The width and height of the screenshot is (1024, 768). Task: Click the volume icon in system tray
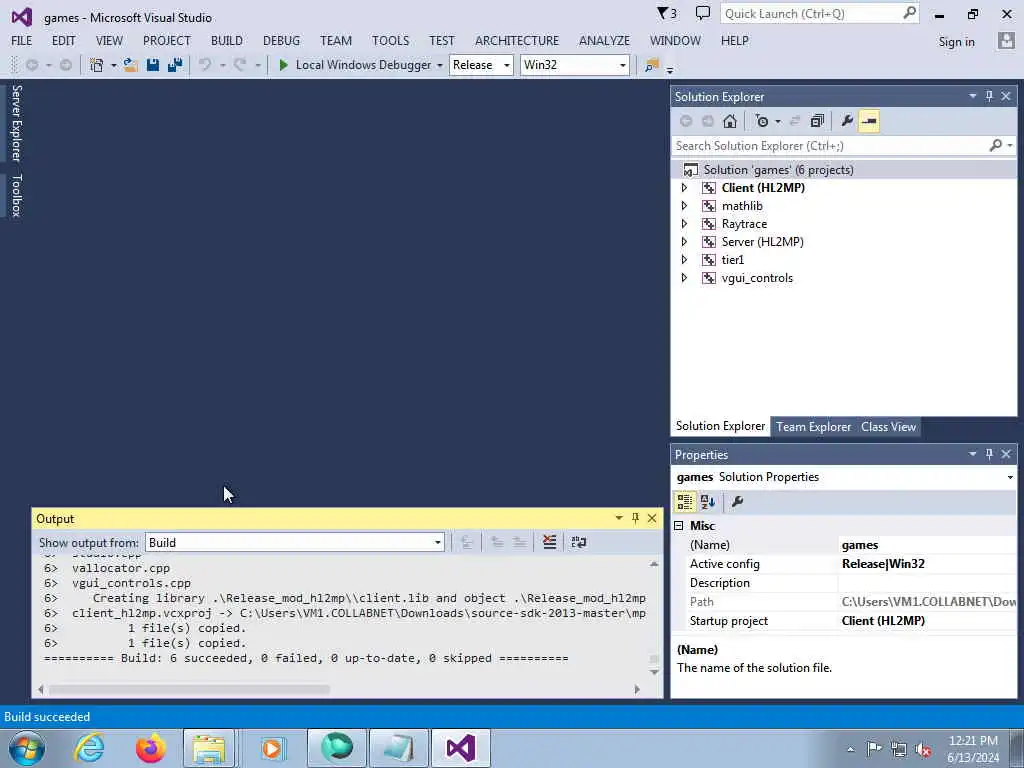(923, 750)
